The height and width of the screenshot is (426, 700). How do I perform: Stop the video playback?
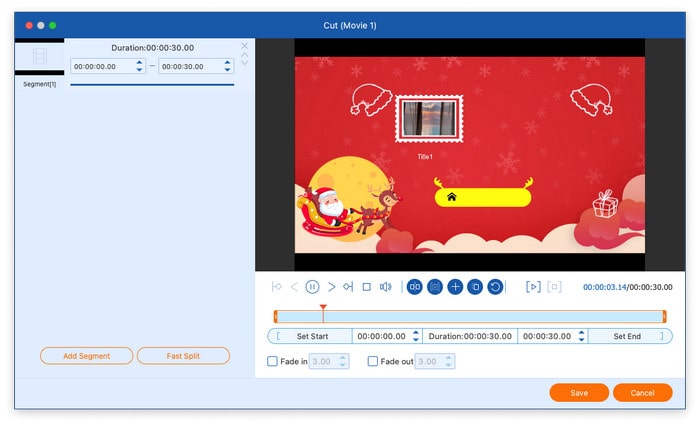[366, 287]
